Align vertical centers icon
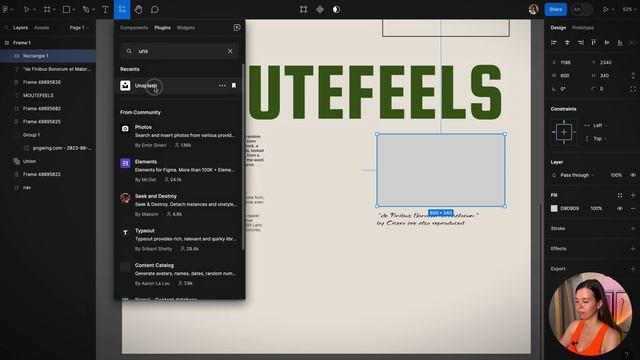The image size is (640, 360). pyautogui.click(x=607, y=42)
